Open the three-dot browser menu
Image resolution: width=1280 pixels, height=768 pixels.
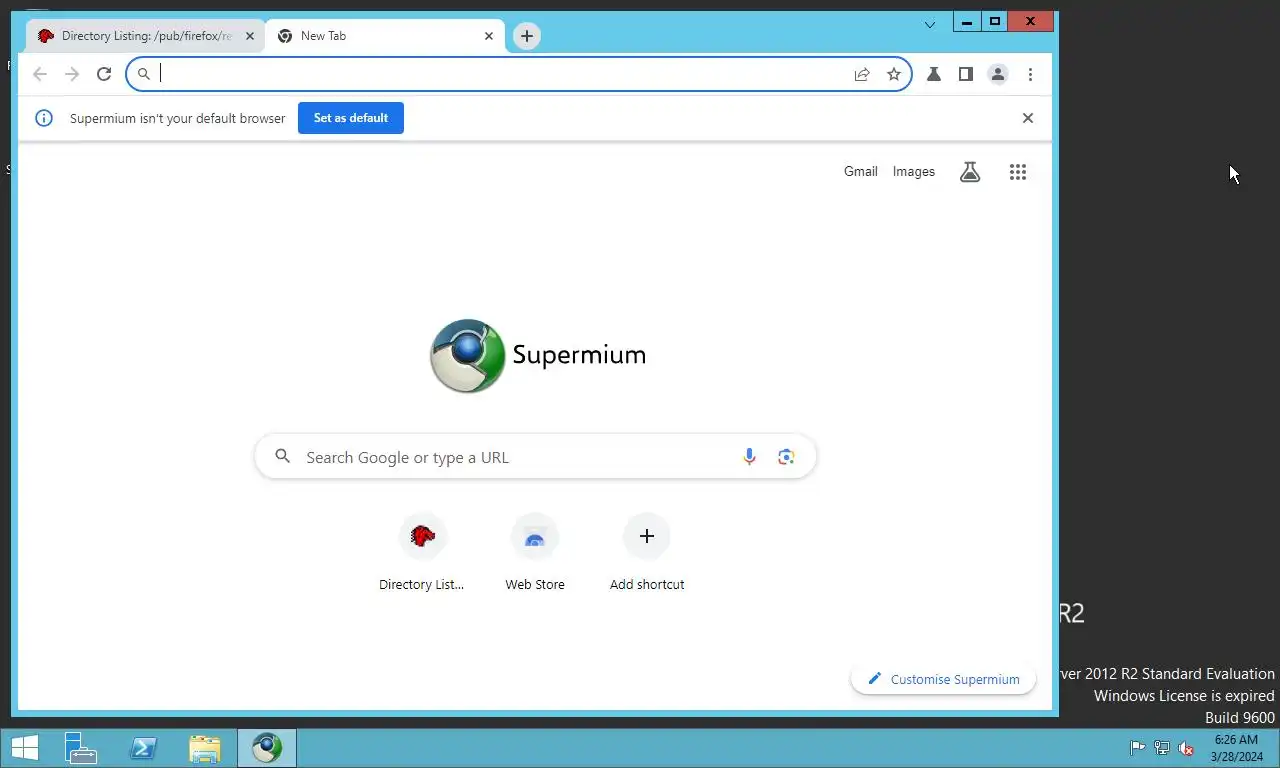click(1030, 74)
